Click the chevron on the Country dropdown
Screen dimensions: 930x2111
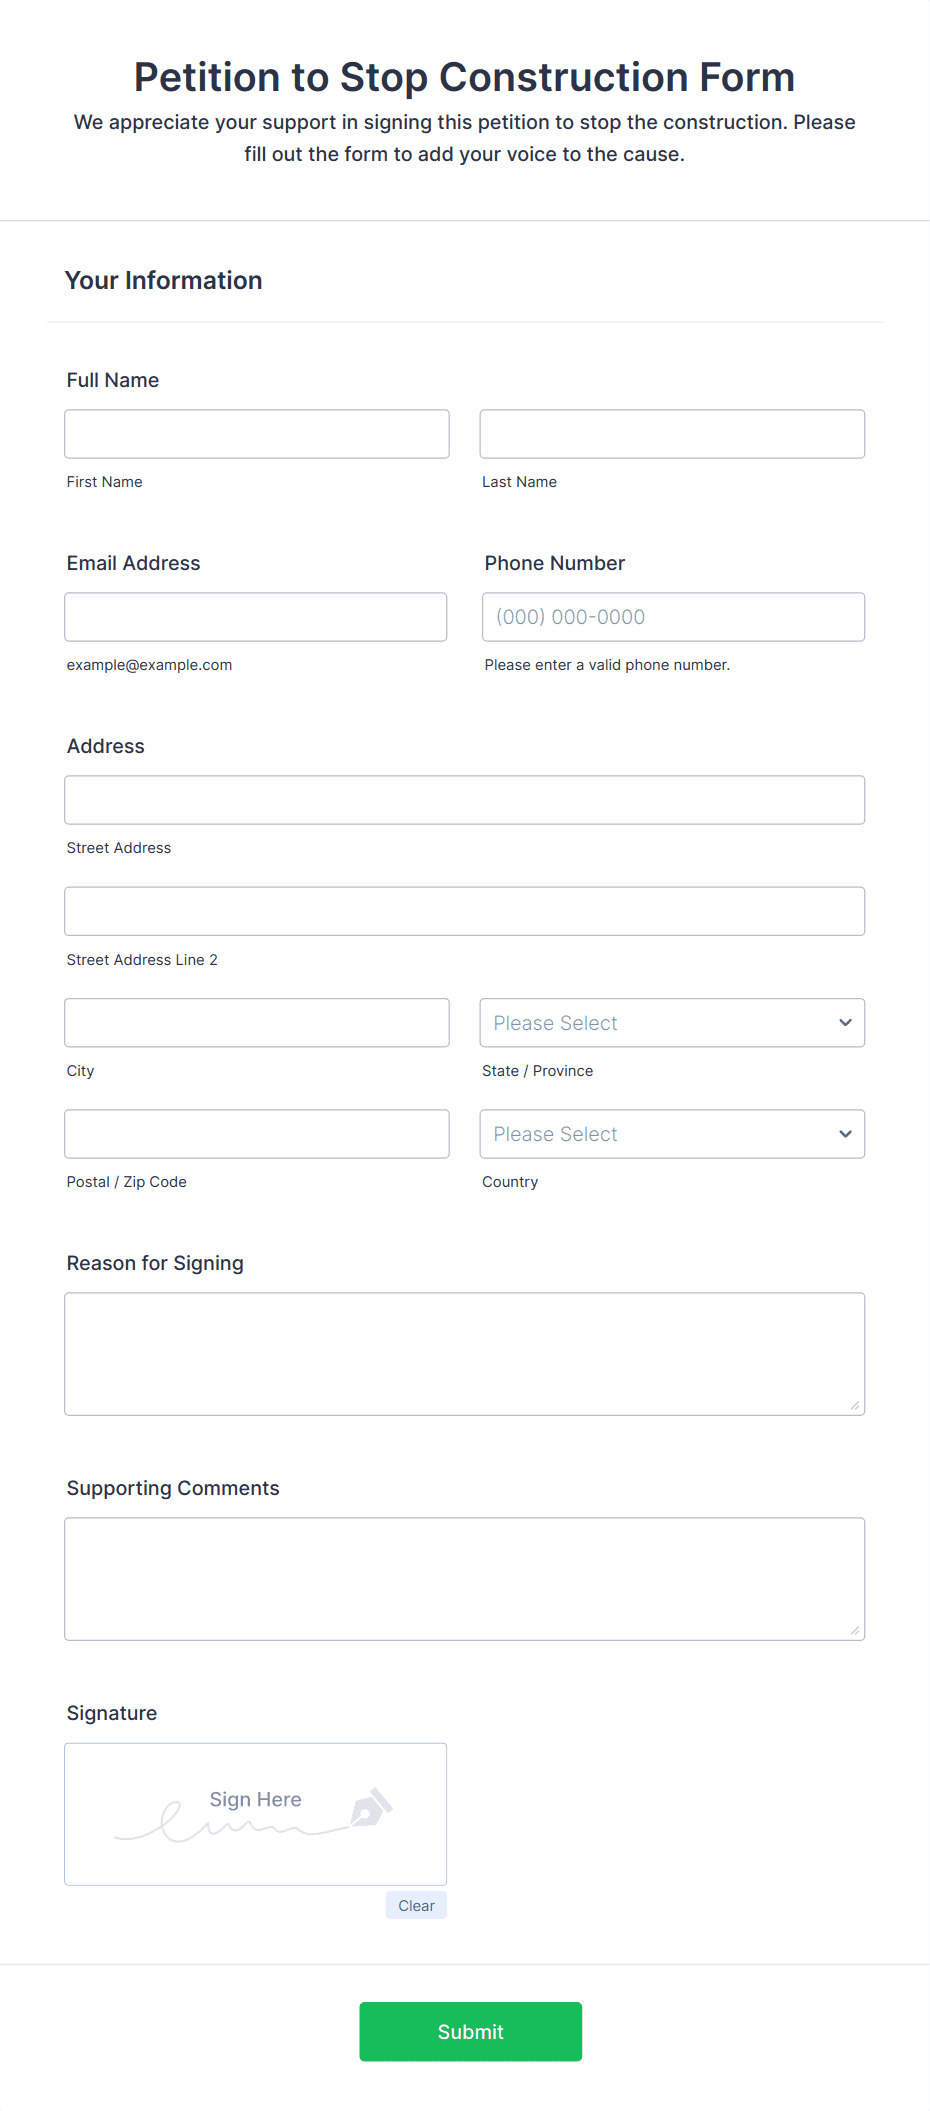(843, 1133)
